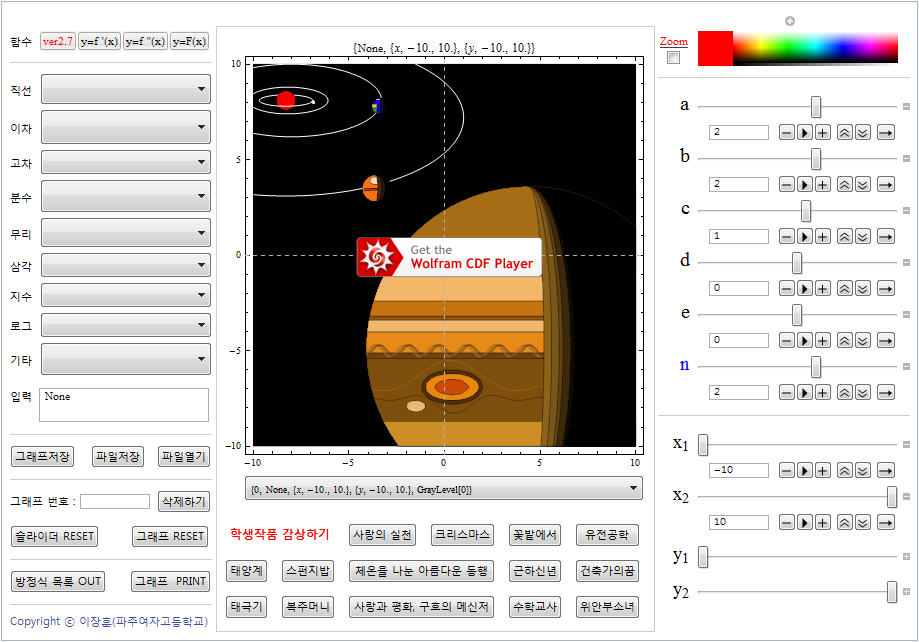The width and height of the screenshot is (919, 642).
Task: Click the Wolfram CDF Player logo banner
Action: click(449, 257)
